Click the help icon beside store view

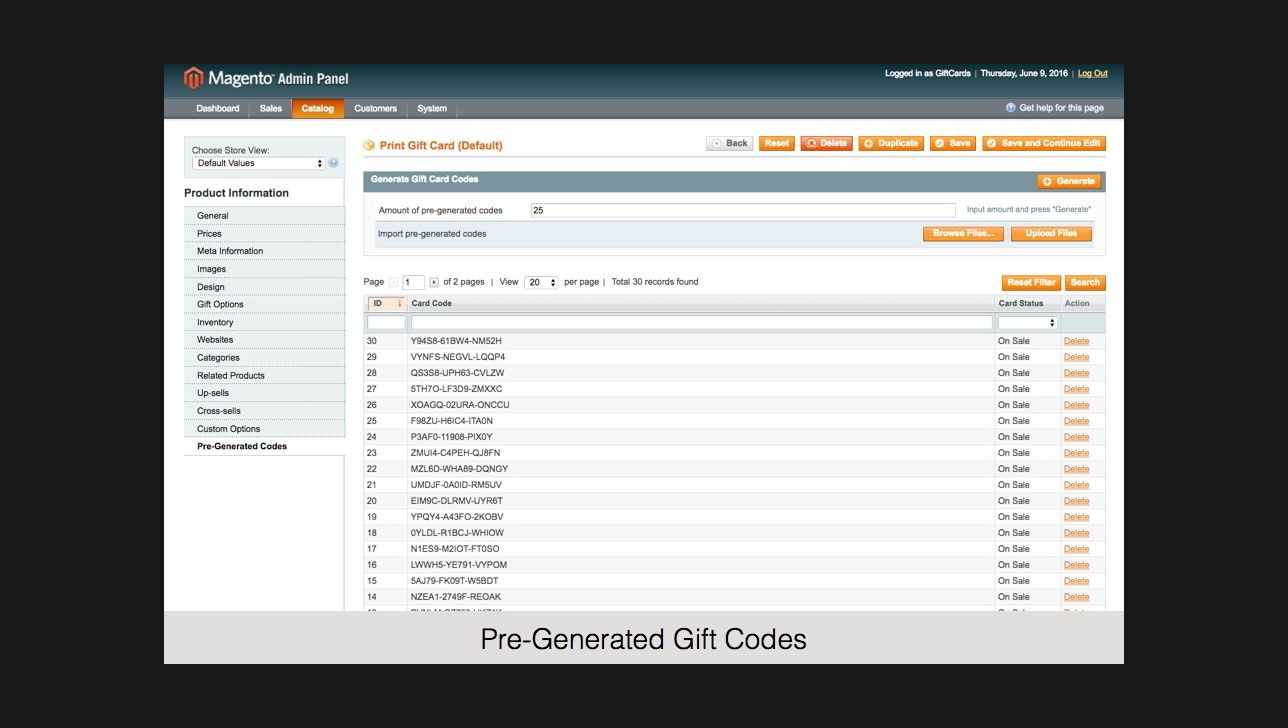pyautogui.click(x=334, y=163)
